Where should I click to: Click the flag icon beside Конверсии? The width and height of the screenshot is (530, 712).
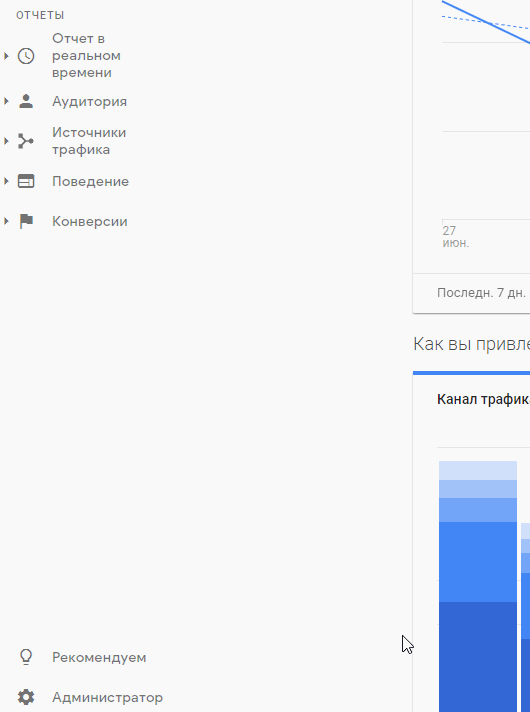point(26,221)
